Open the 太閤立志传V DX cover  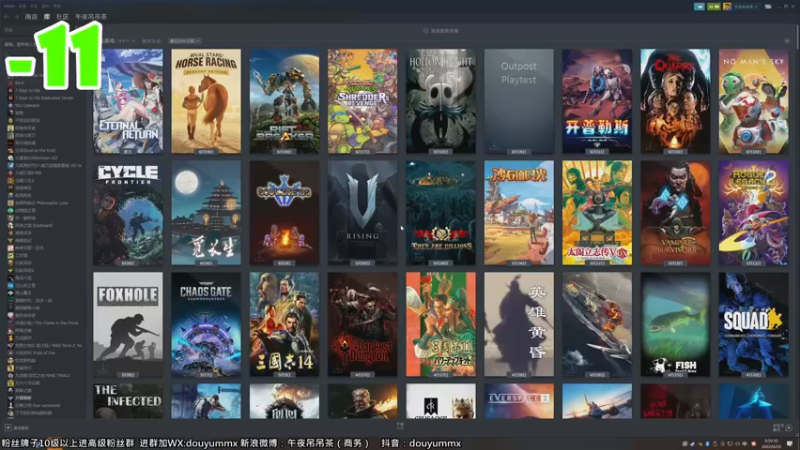597,213
